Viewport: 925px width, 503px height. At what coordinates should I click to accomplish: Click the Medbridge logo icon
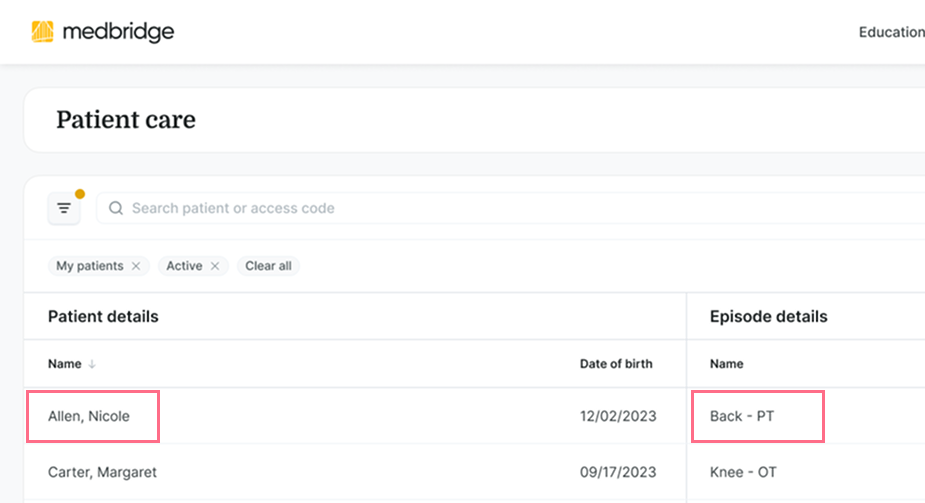(42, 32)
